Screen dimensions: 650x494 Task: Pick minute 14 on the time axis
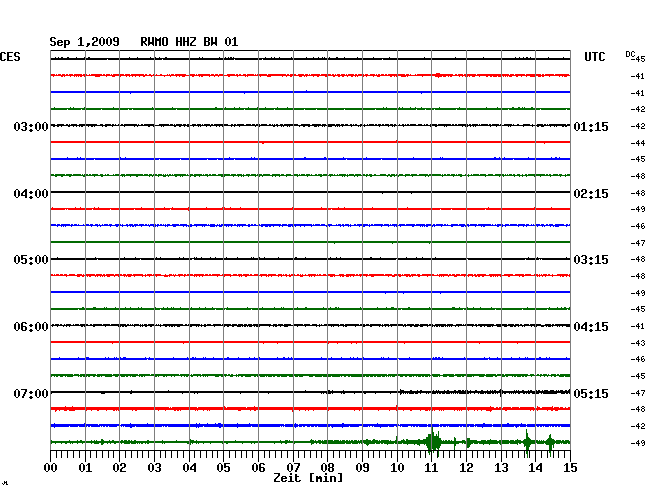point(535,468)
